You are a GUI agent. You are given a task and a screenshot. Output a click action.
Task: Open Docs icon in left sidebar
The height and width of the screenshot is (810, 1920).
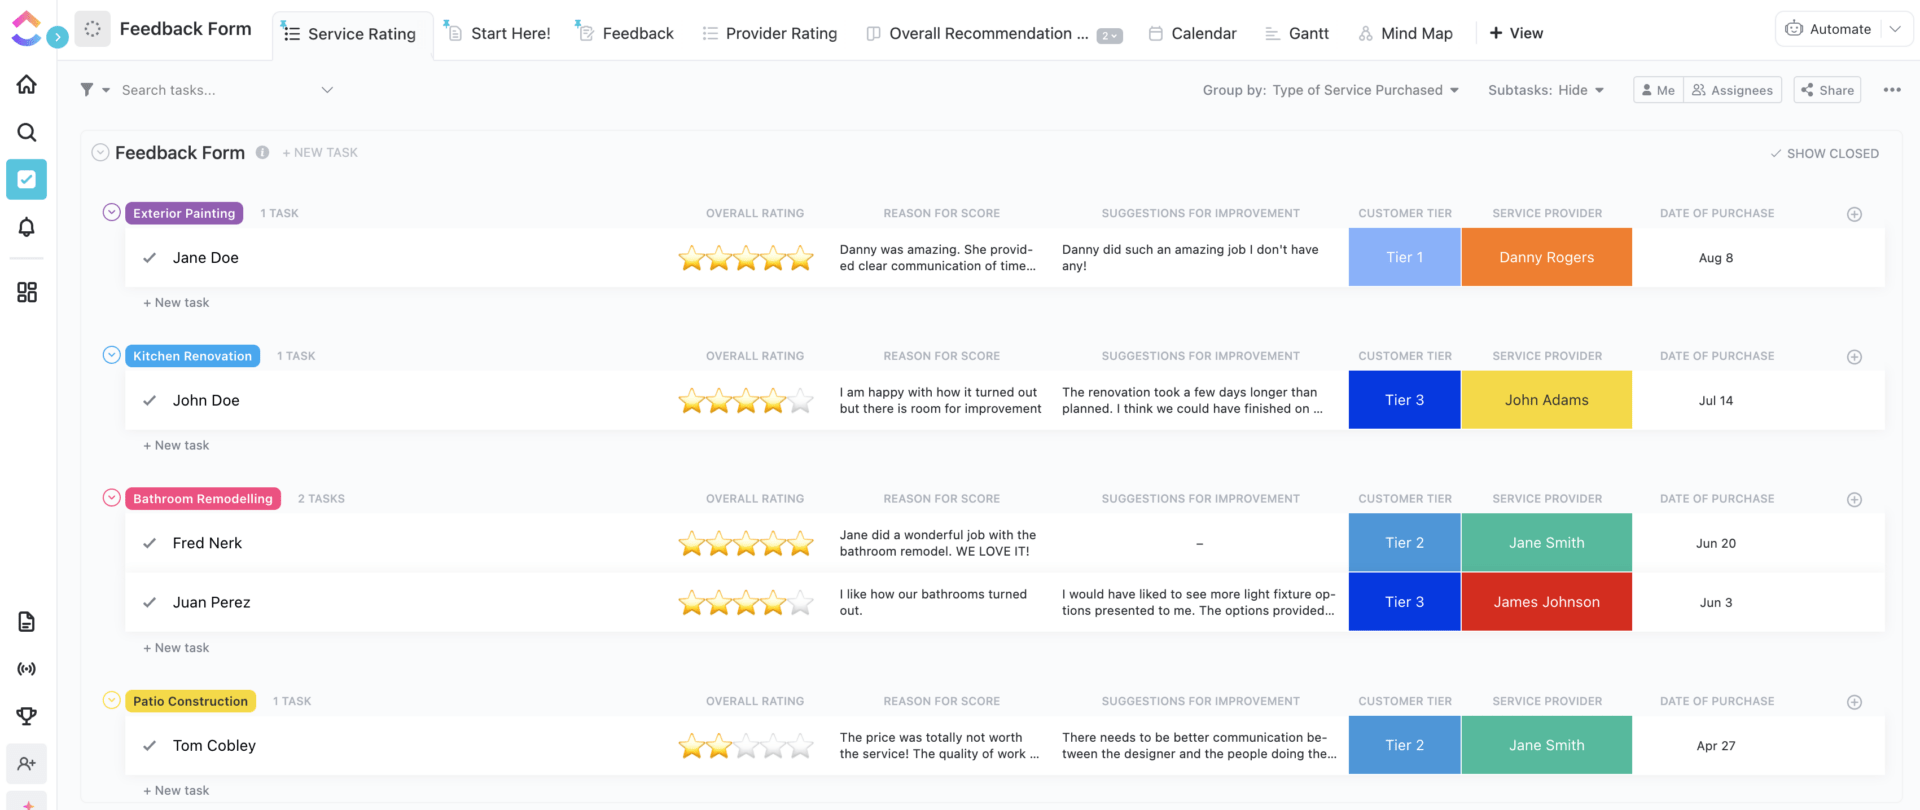pyautogui.click(x=27, y=622)
